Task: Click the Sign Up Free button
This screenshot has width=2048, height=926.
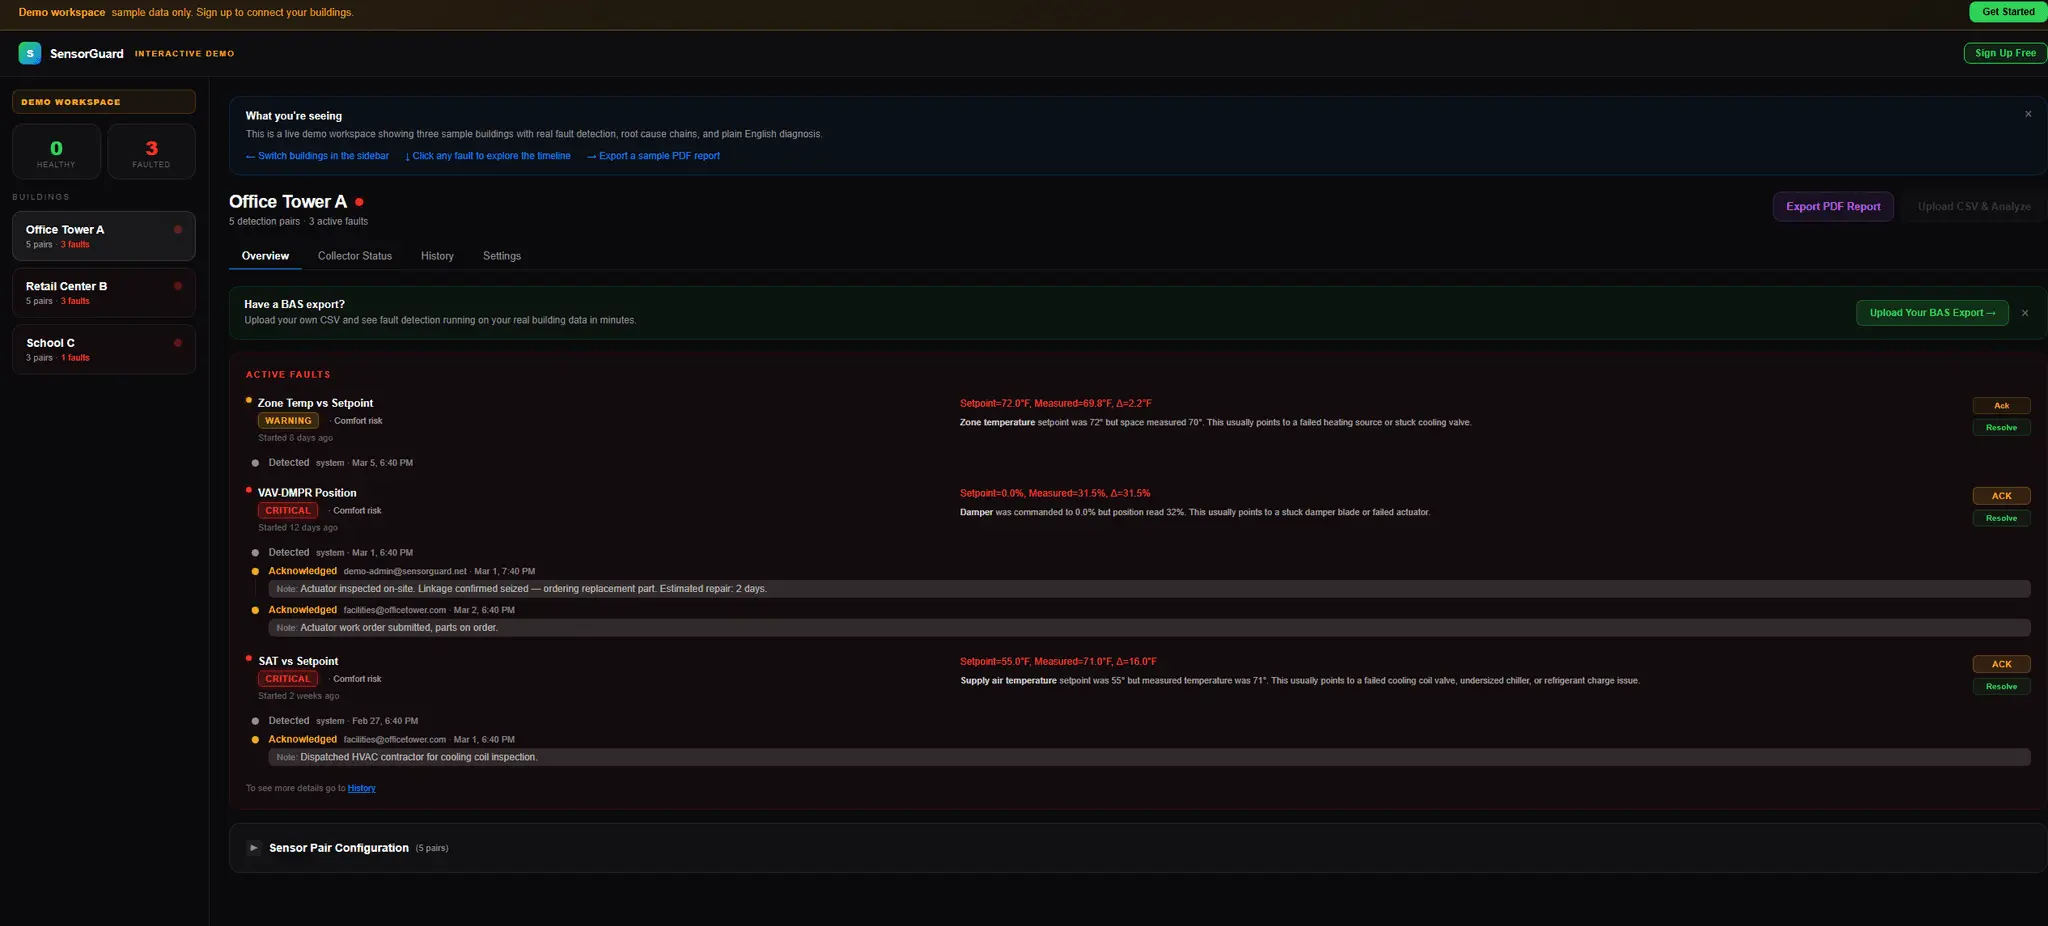Action: pyautogui.click(x=2005, y=53)
